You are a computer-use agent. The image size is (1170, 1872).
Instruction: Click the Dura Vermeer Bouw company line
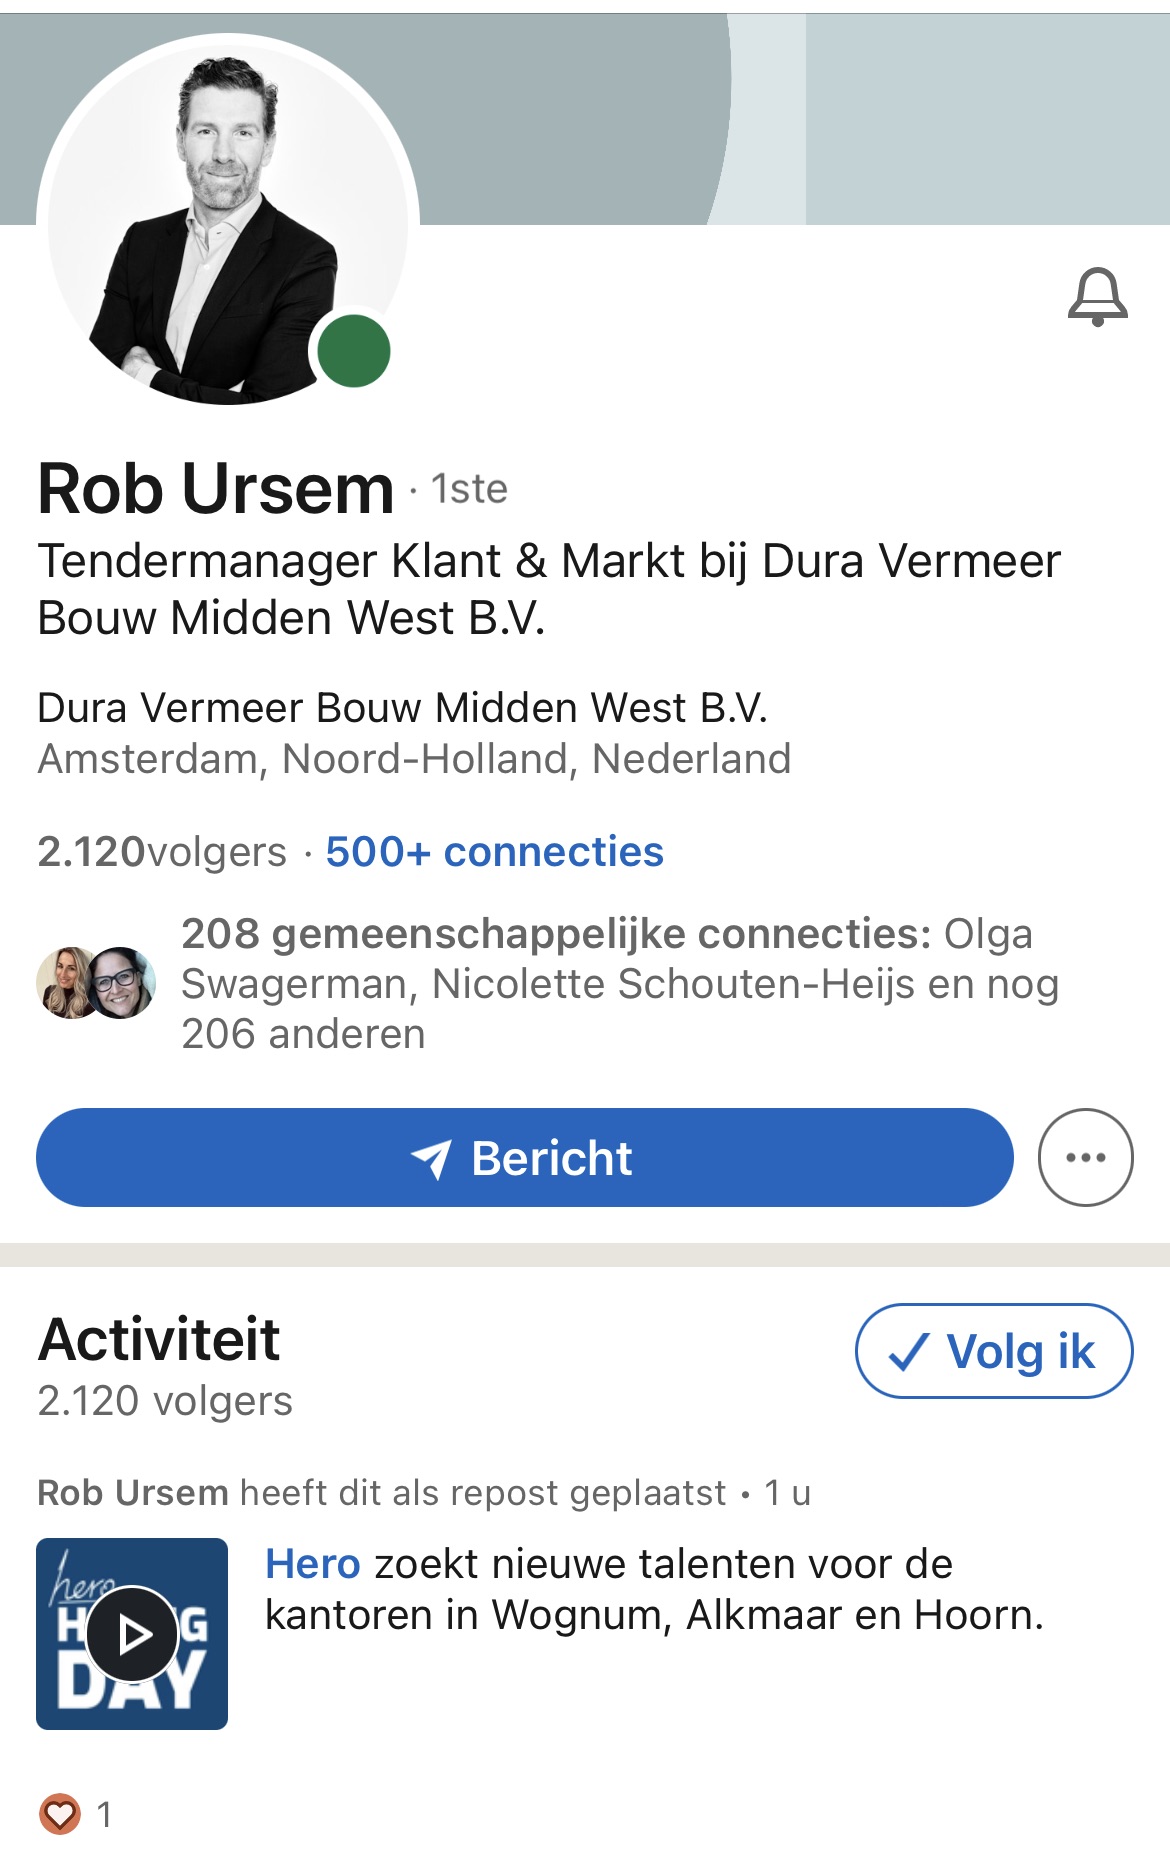point(402,708)
